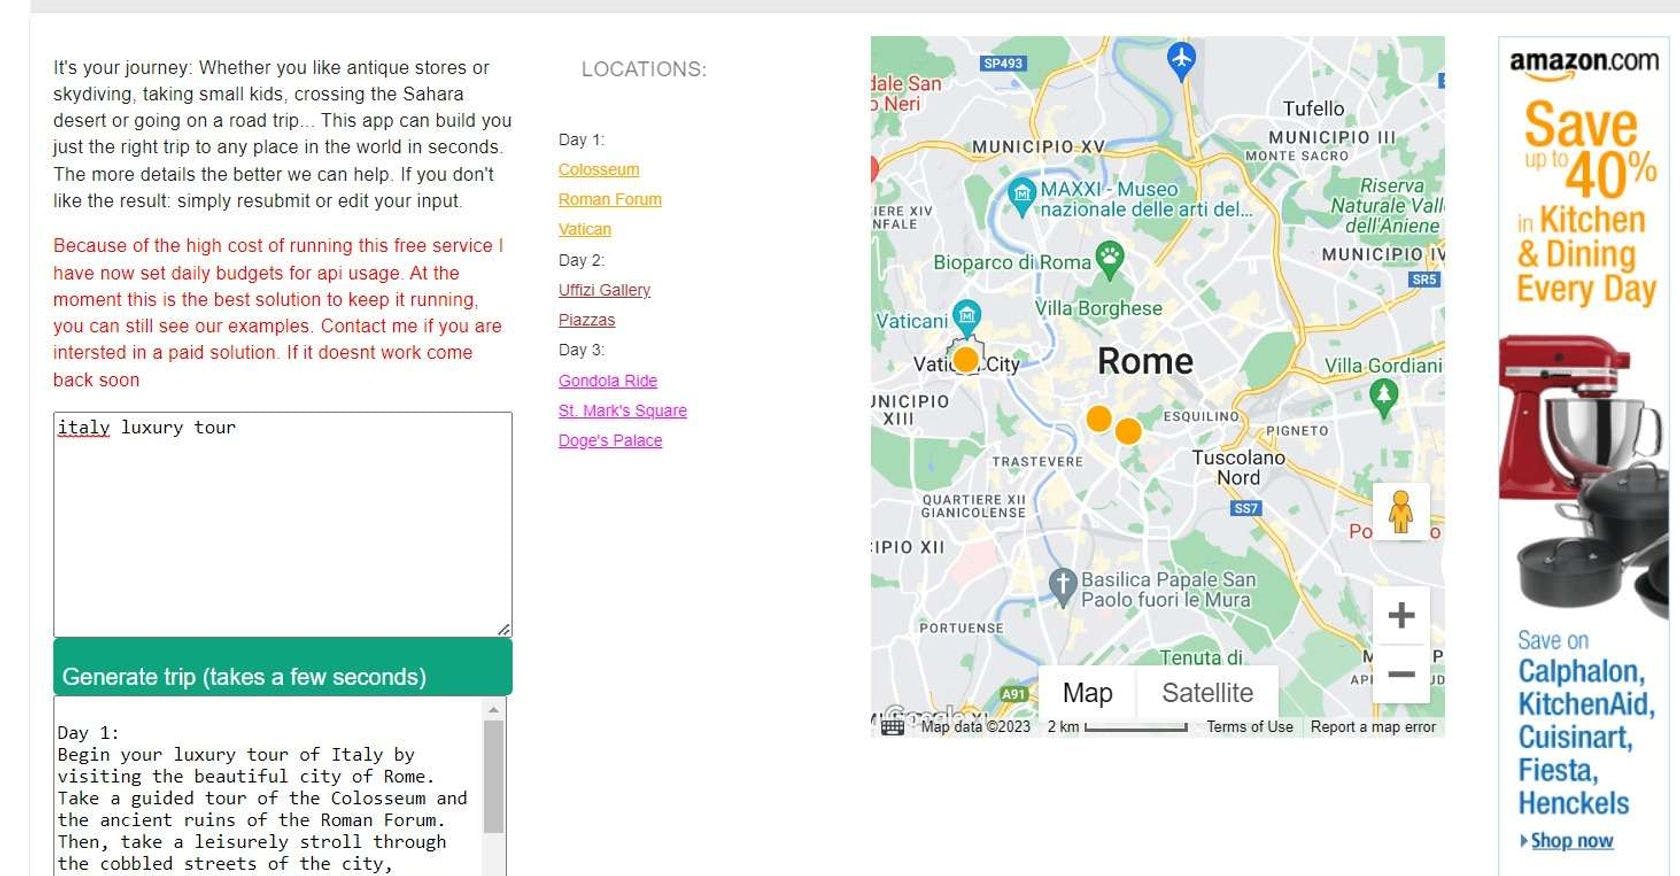Viewport: 1680px width, 876px height.
Task: Click the Bioparco di Roma paw marker
Action: tap(1109, 259)
